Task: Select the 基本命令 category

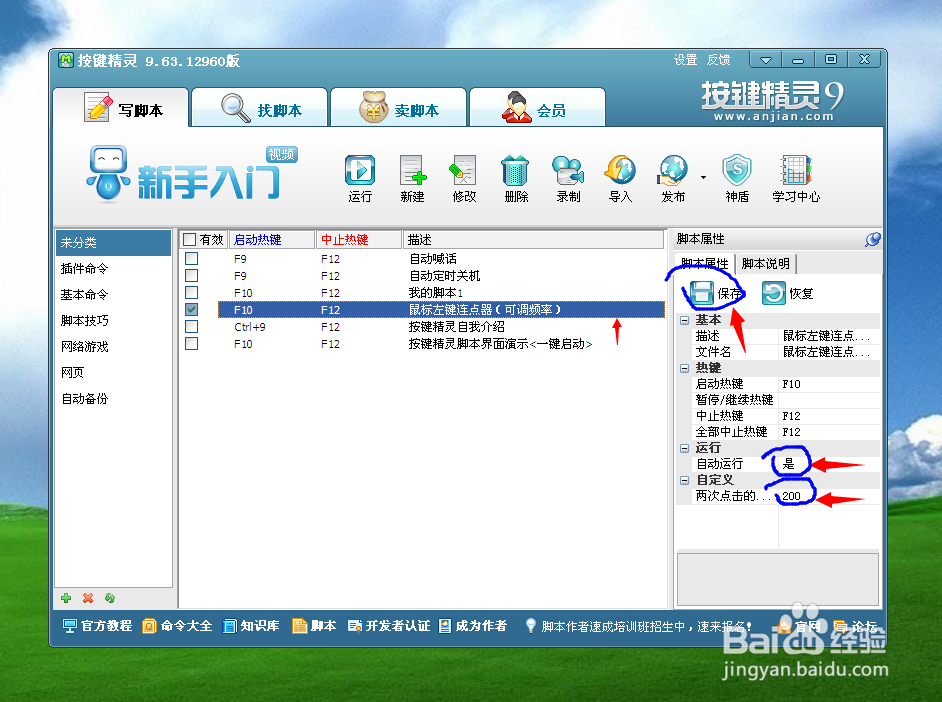Action: pyautogui.click(x=114, y=295)
